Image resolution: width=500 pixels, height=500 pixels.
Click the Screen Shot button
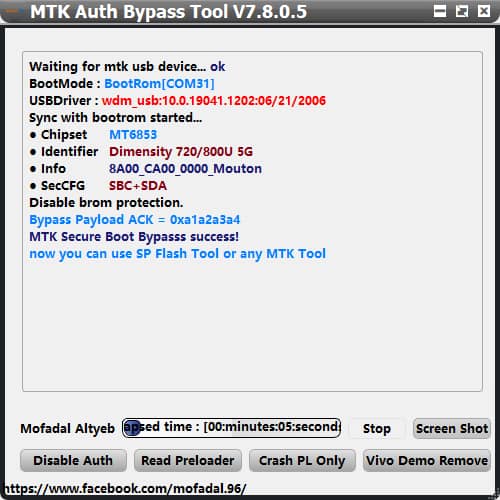(x=452, y=428)
